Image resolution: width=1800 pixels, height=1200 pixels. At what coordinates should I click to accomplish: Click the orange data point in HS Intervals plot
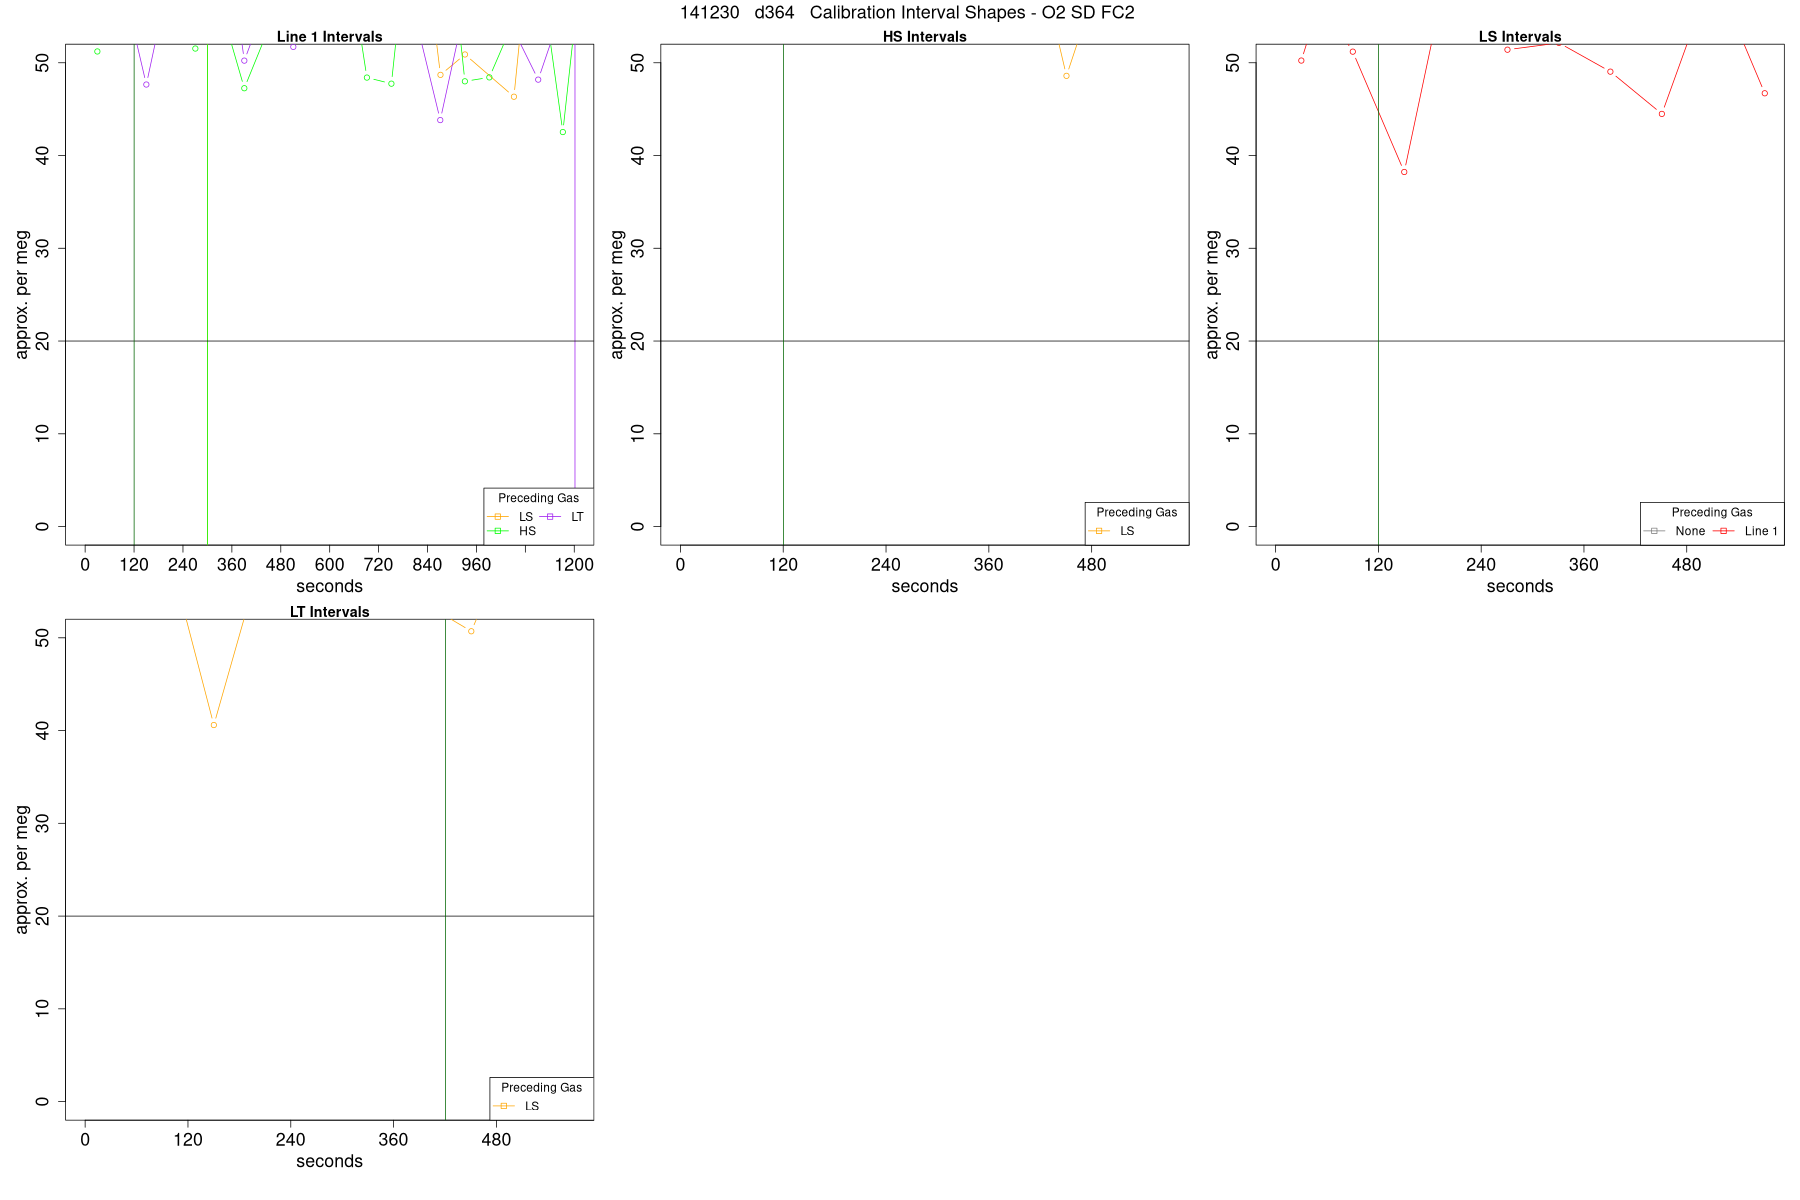click(1066, 76)
